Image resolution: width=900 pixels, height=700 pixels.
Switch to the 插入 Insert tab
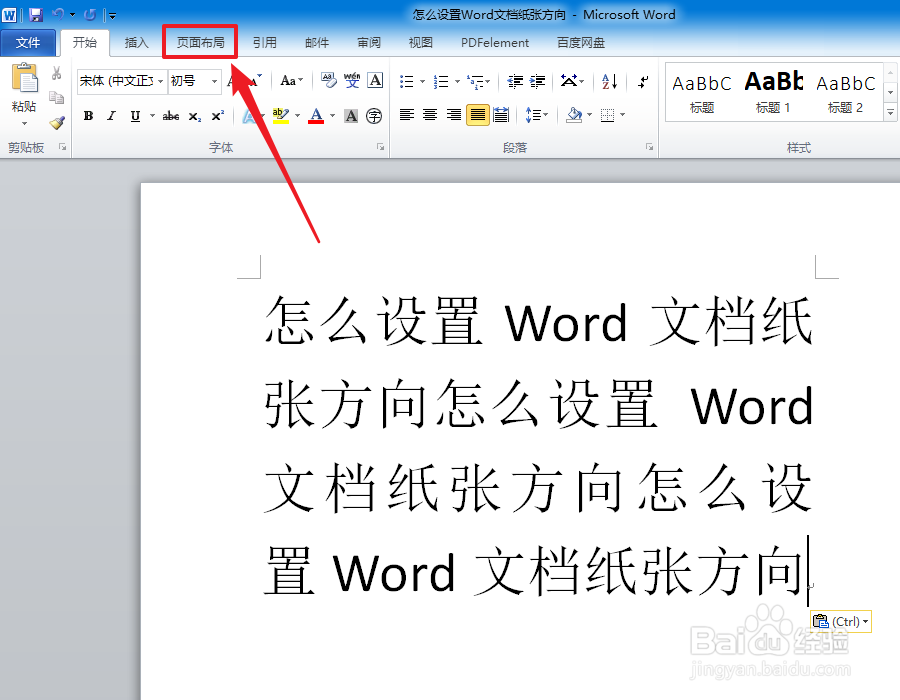click(x=137, y=42)
